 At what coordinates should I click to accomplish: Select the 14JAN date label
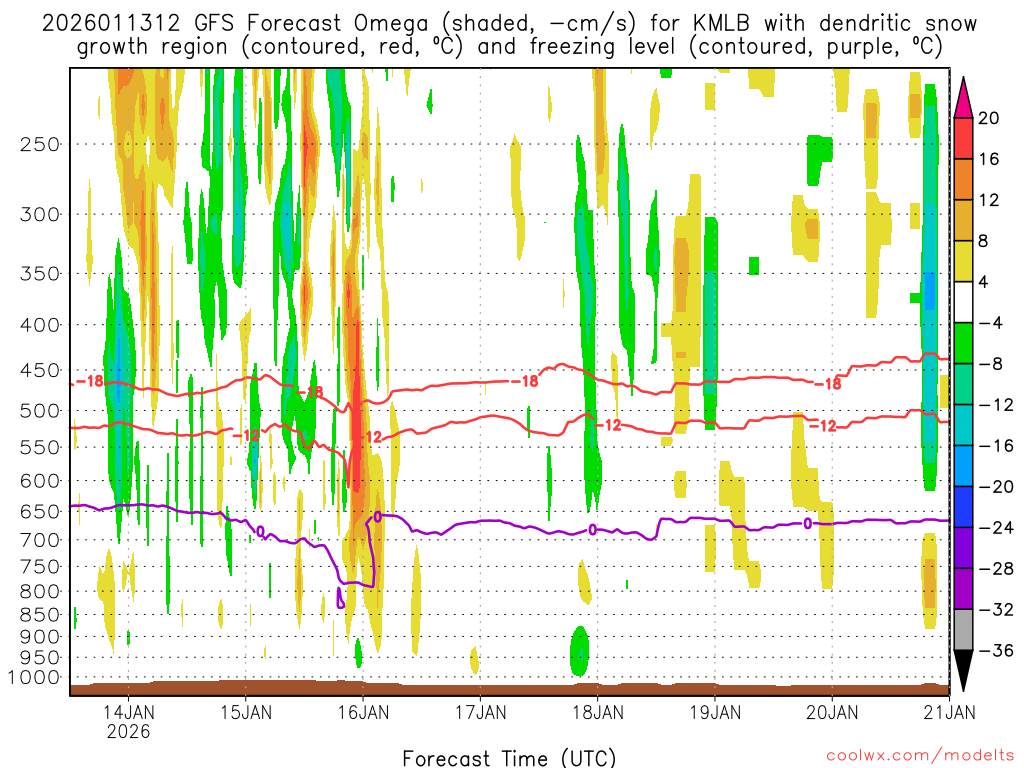point(129,711)
